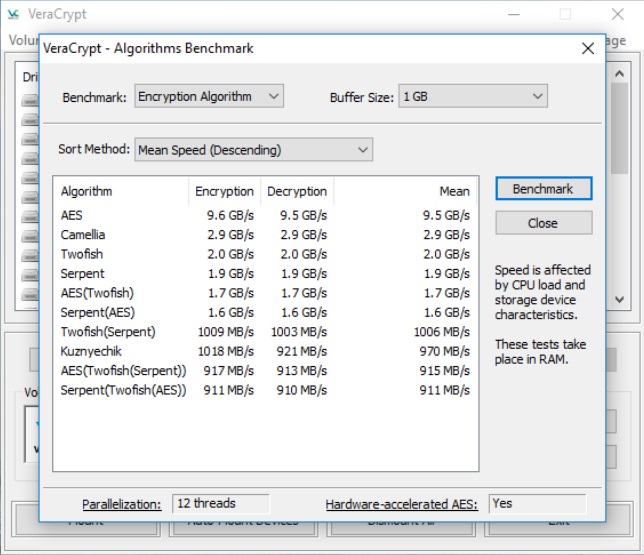Click the 970 MB/s mean value

[444, 351]
